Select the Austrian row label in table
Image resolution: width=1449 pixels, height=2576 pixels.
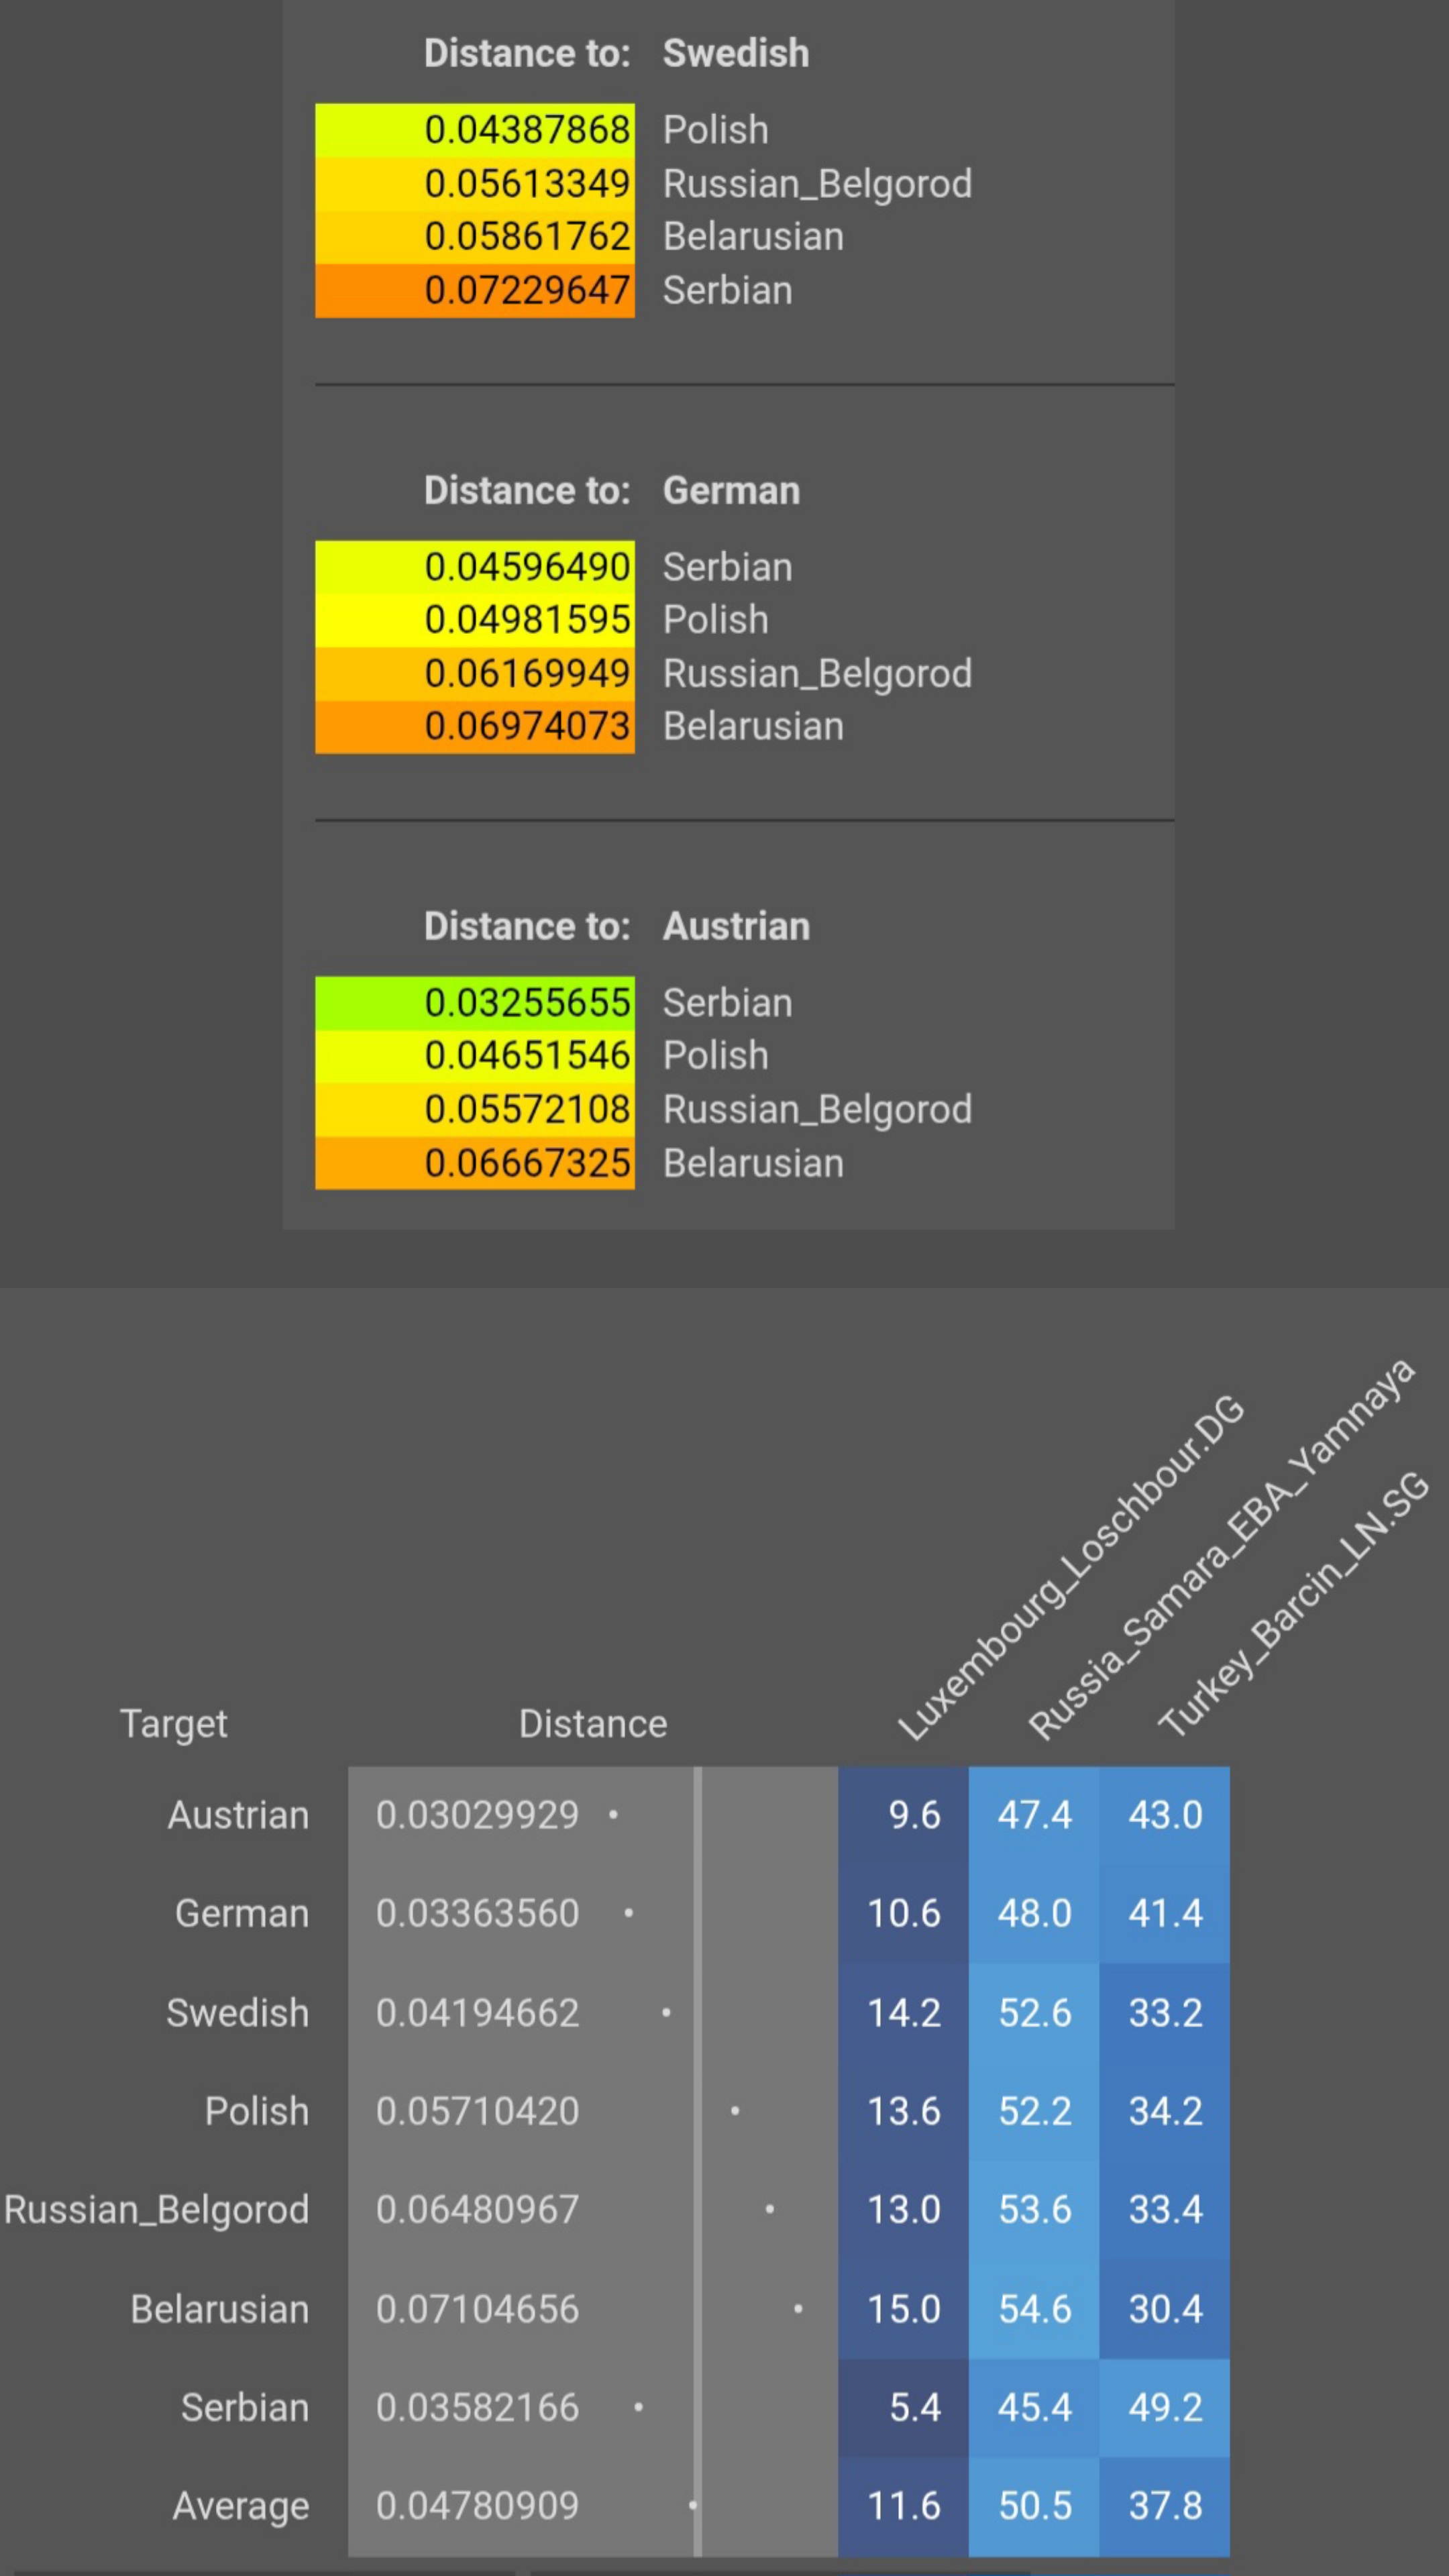pyautogui.click(x=238, y=1815)
